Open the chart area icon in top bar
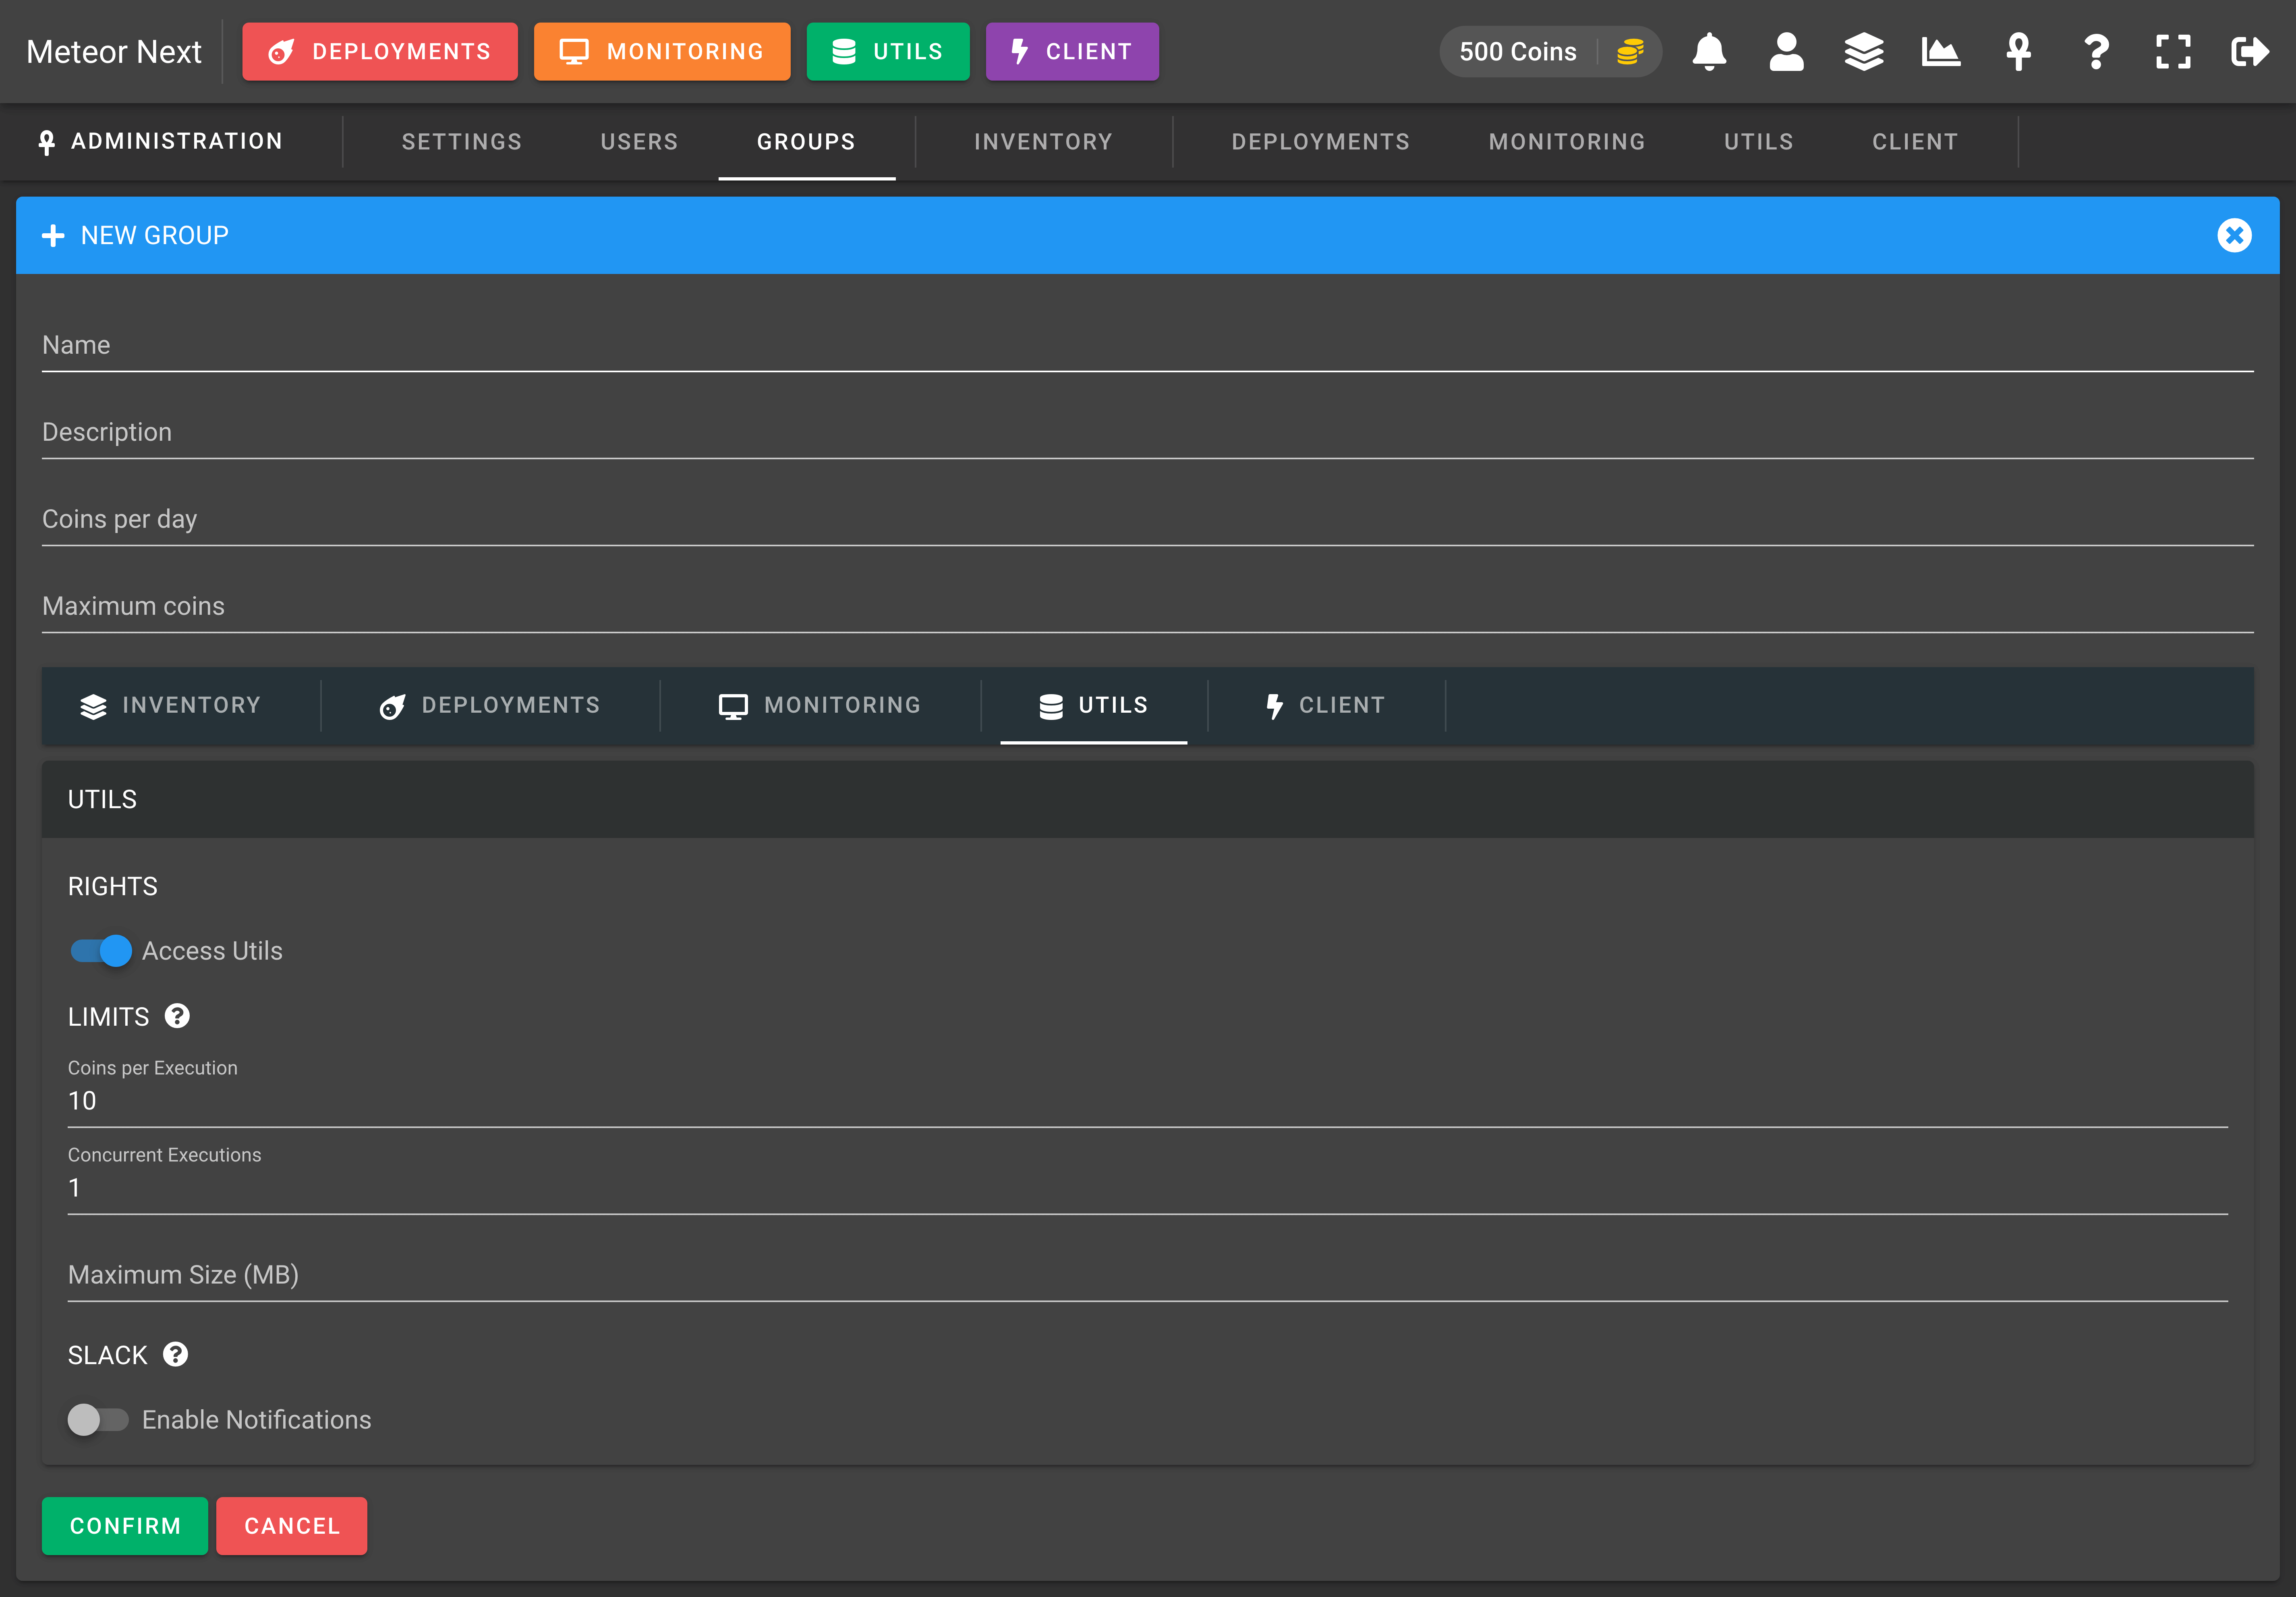 pos(1941,52)
